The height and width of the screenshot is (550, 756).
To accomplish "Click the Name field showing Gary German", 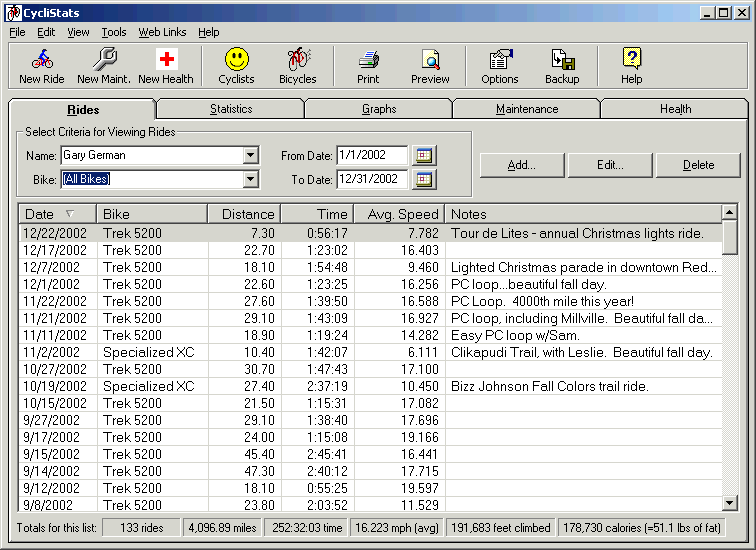I will [x=160, y=155].
